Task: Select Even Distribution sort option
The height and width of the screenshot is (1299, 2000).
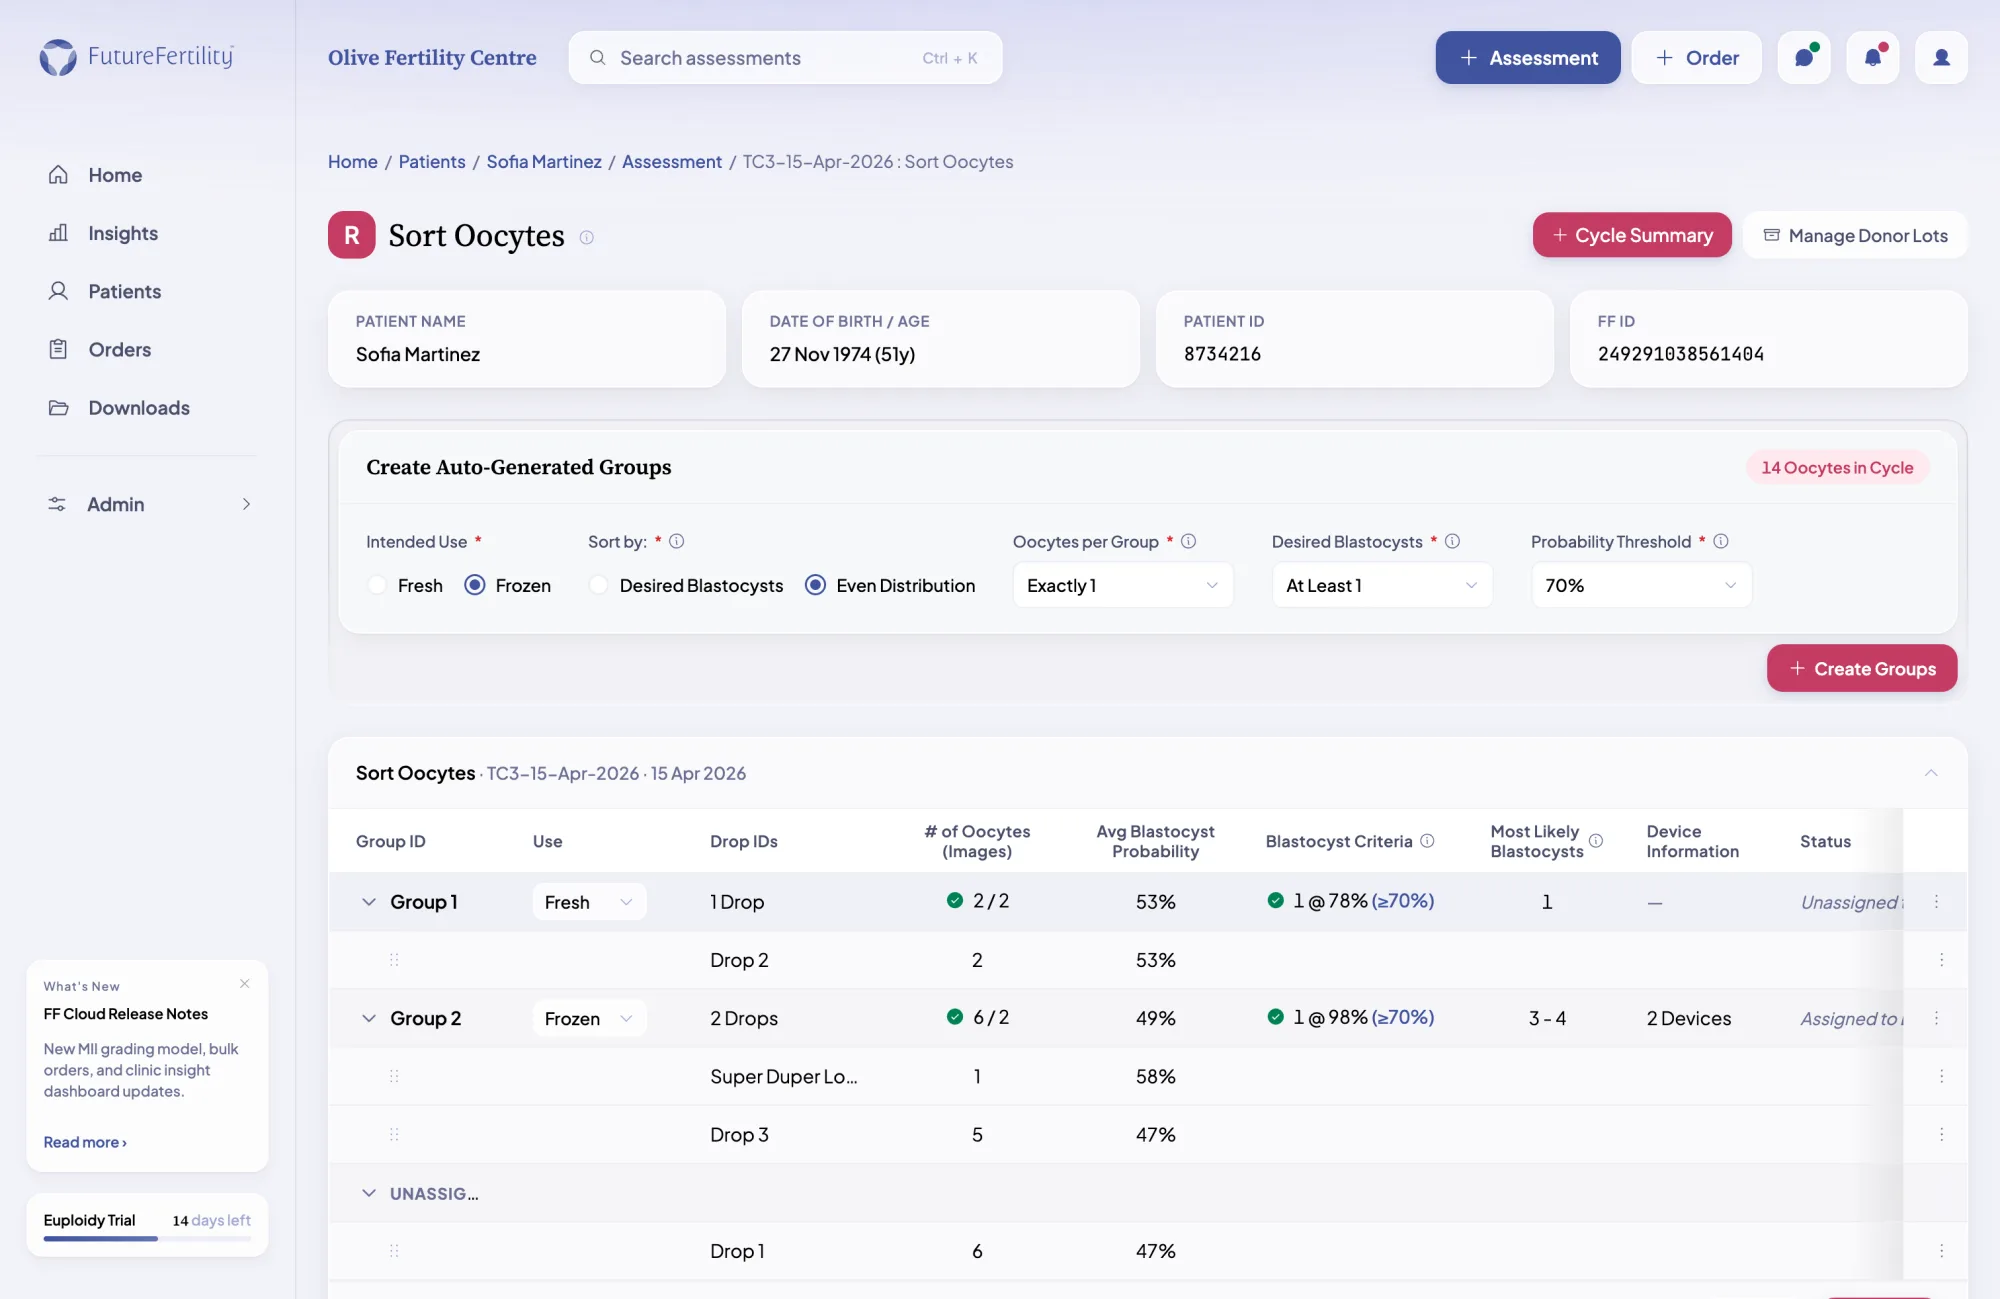Action: (x=816, y=585)
